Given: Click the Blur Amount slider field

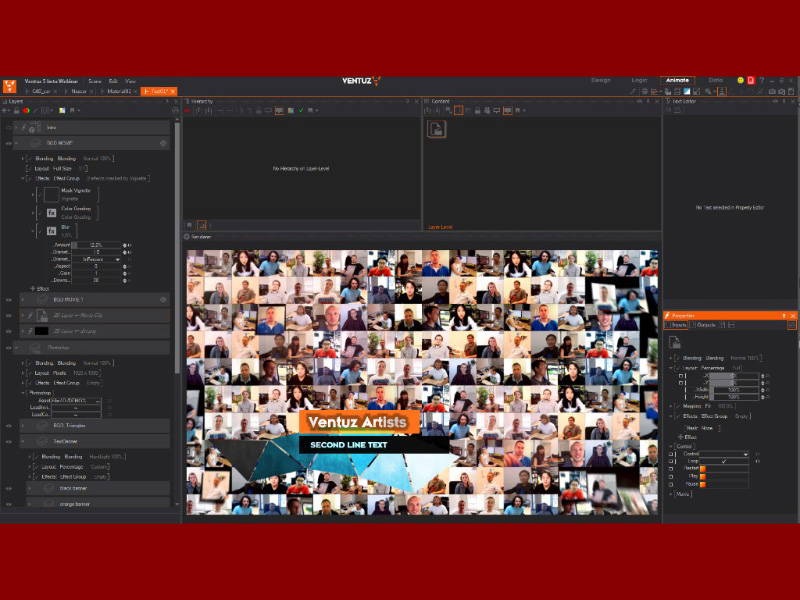Looking at the screenshot, I should click(96, 245).
